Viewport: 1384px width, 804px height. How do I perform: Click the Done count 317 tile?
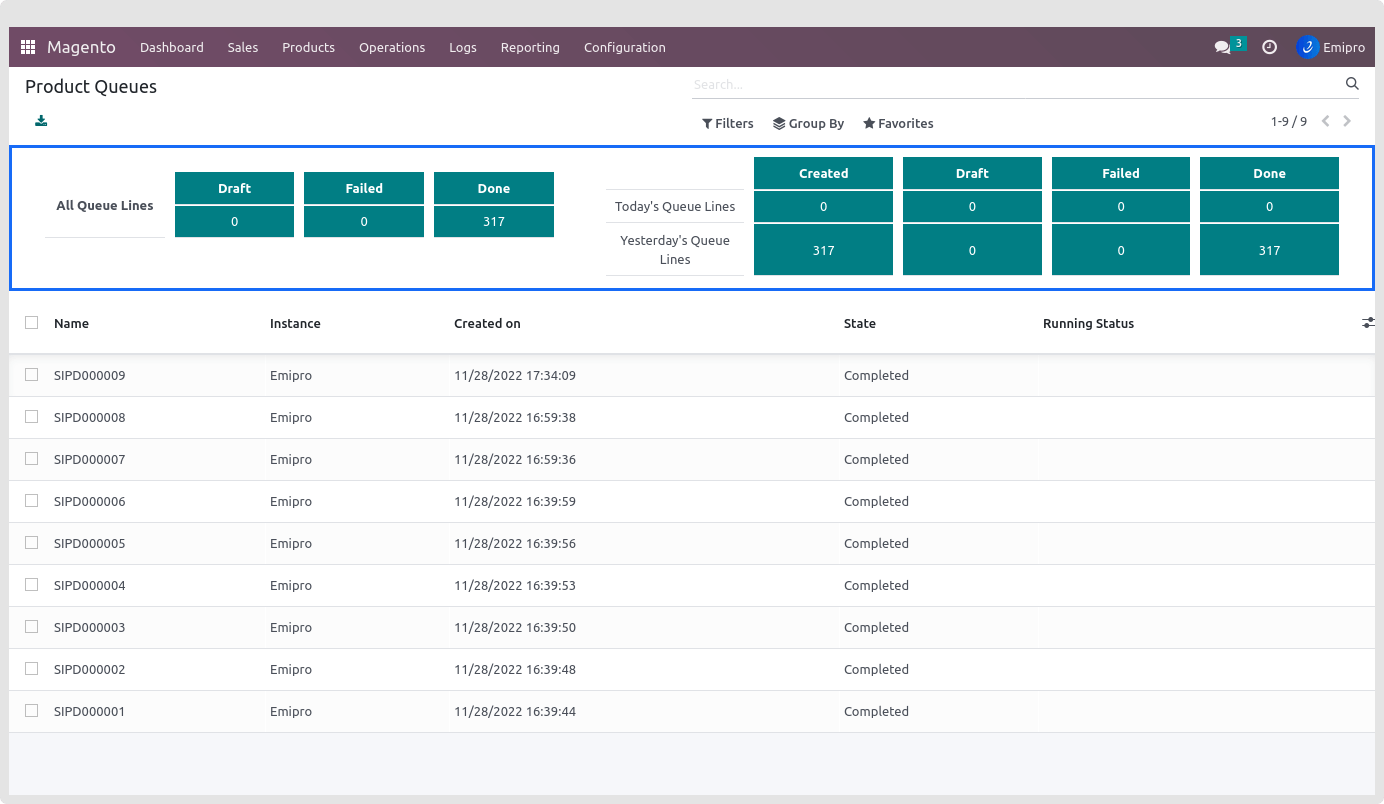tap(493, 221)
